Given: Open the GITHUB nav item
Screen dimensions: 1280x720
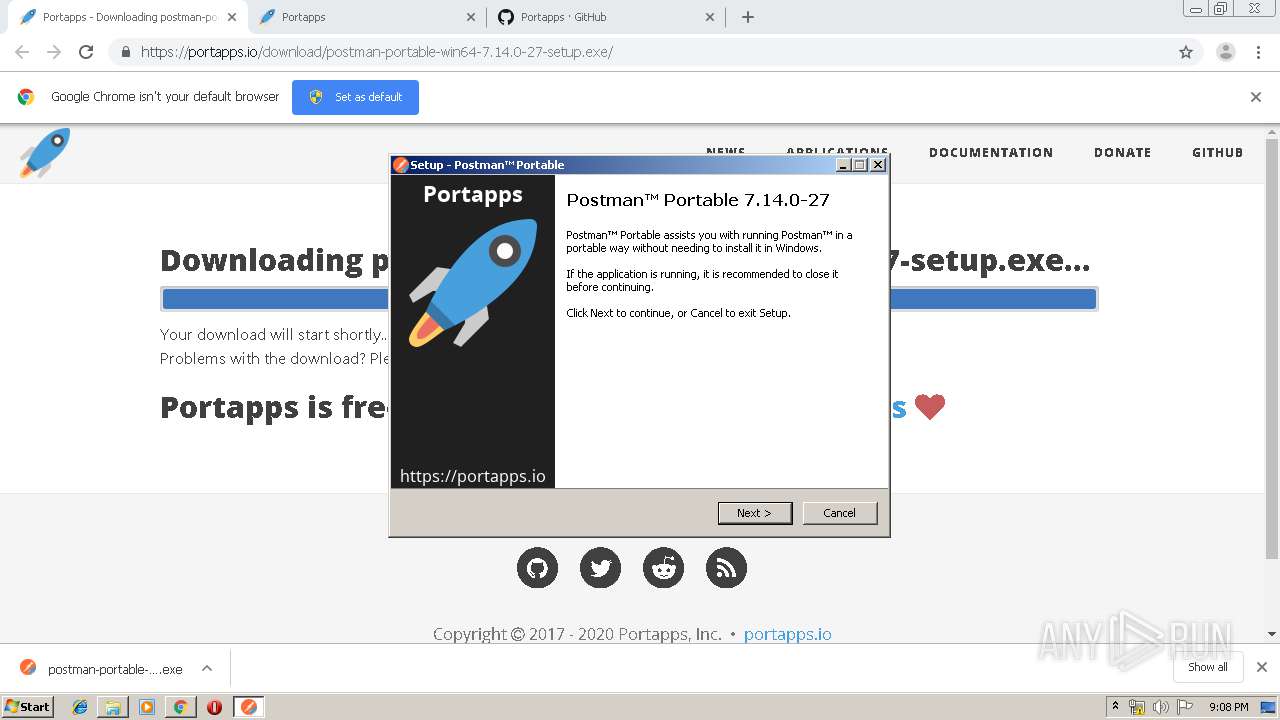Looking at the screenshot, I should [1217, 153].
